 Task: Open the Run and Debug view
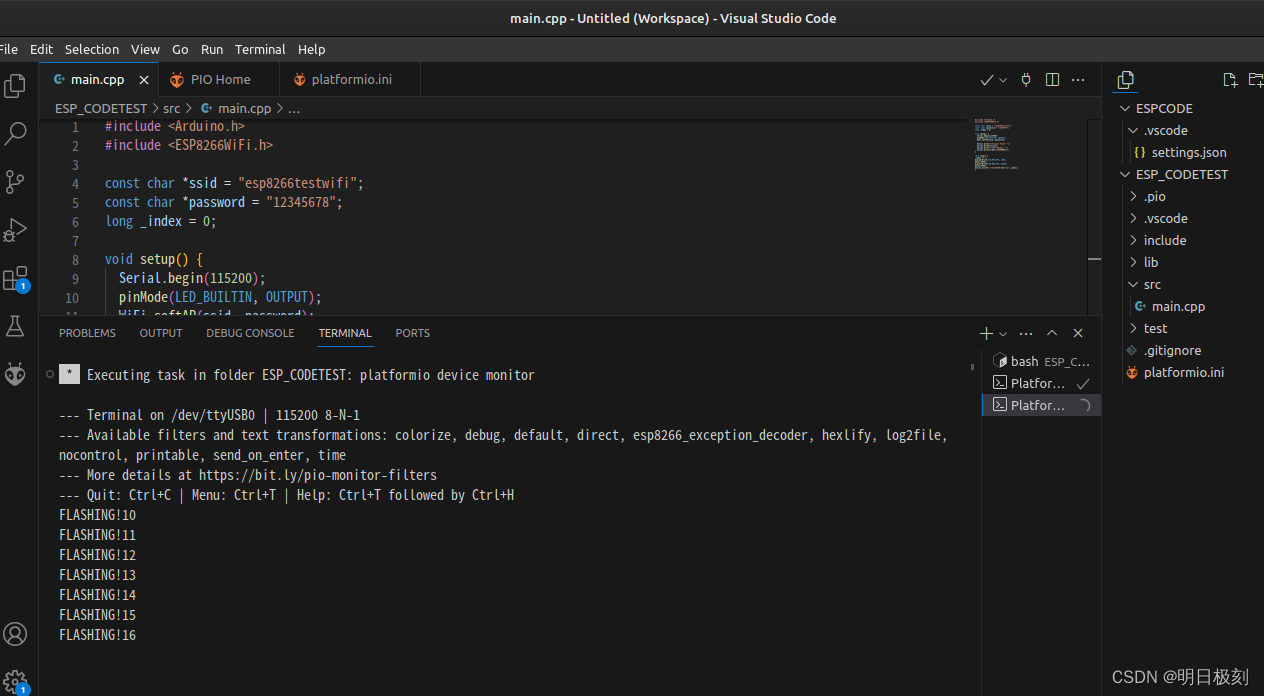click(x=15, y=229)
